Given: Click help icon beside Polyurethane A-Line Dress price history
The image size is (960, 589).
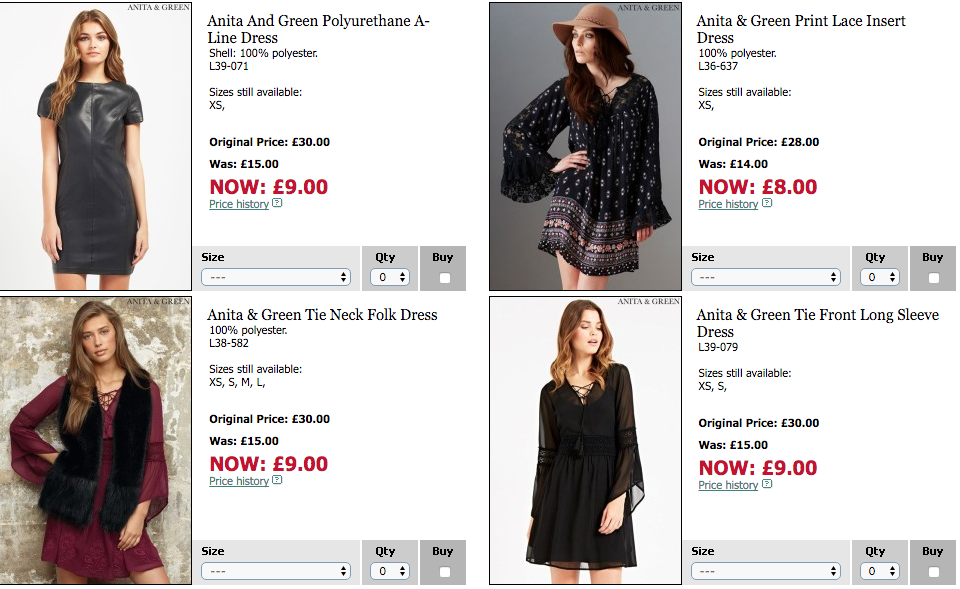Looking at the screenshot, I should [277, 203].
